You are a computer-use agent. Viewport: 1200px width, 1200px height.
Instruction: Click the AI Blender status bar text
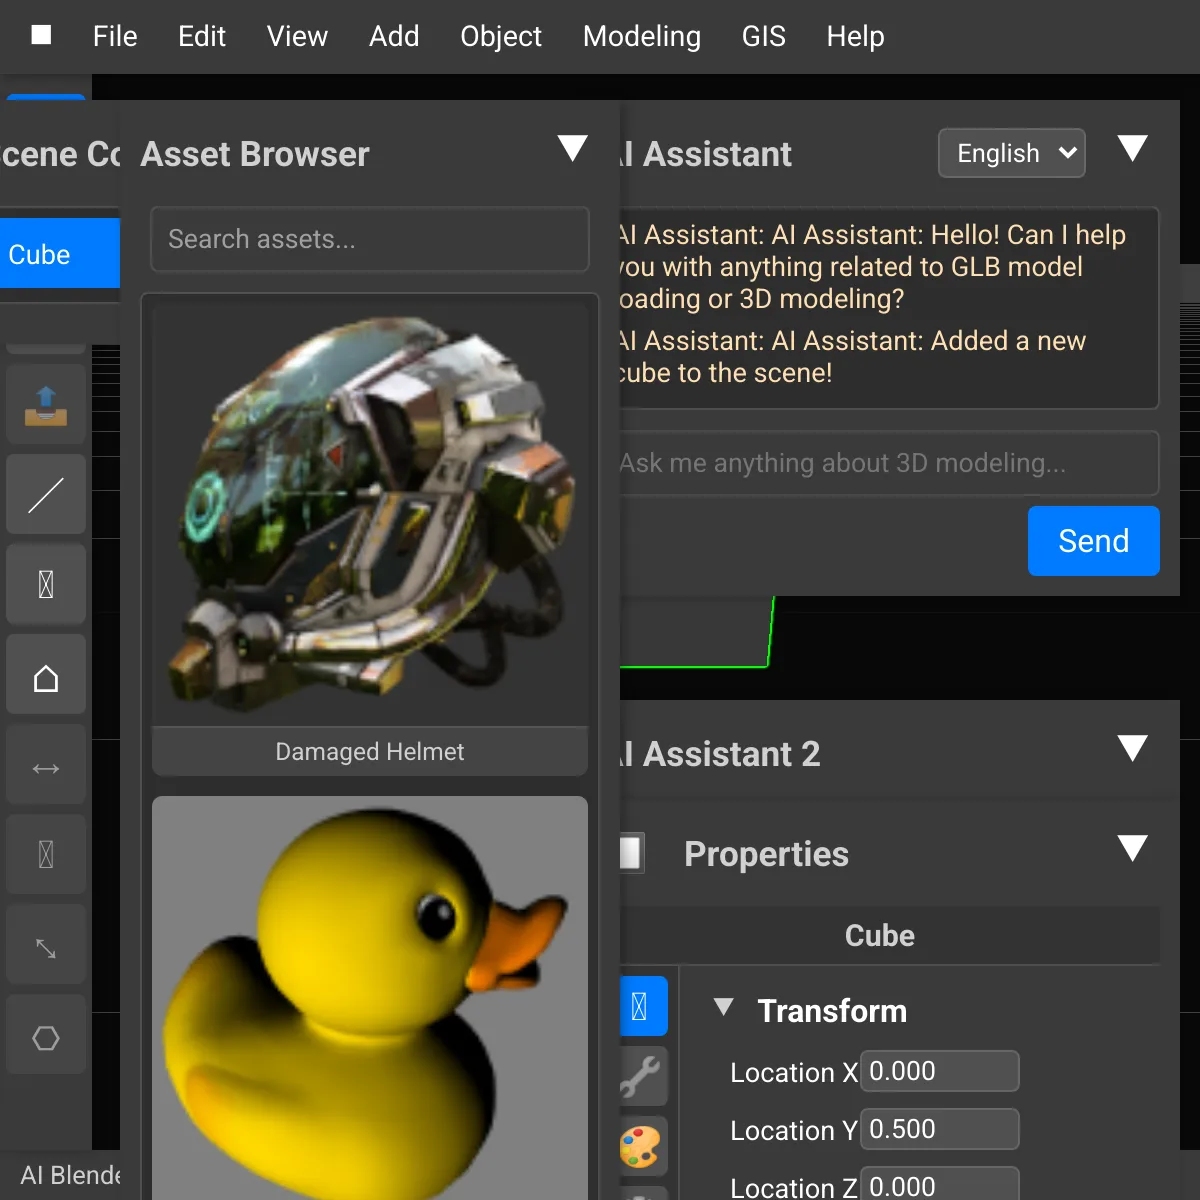tap(70, 1175)
